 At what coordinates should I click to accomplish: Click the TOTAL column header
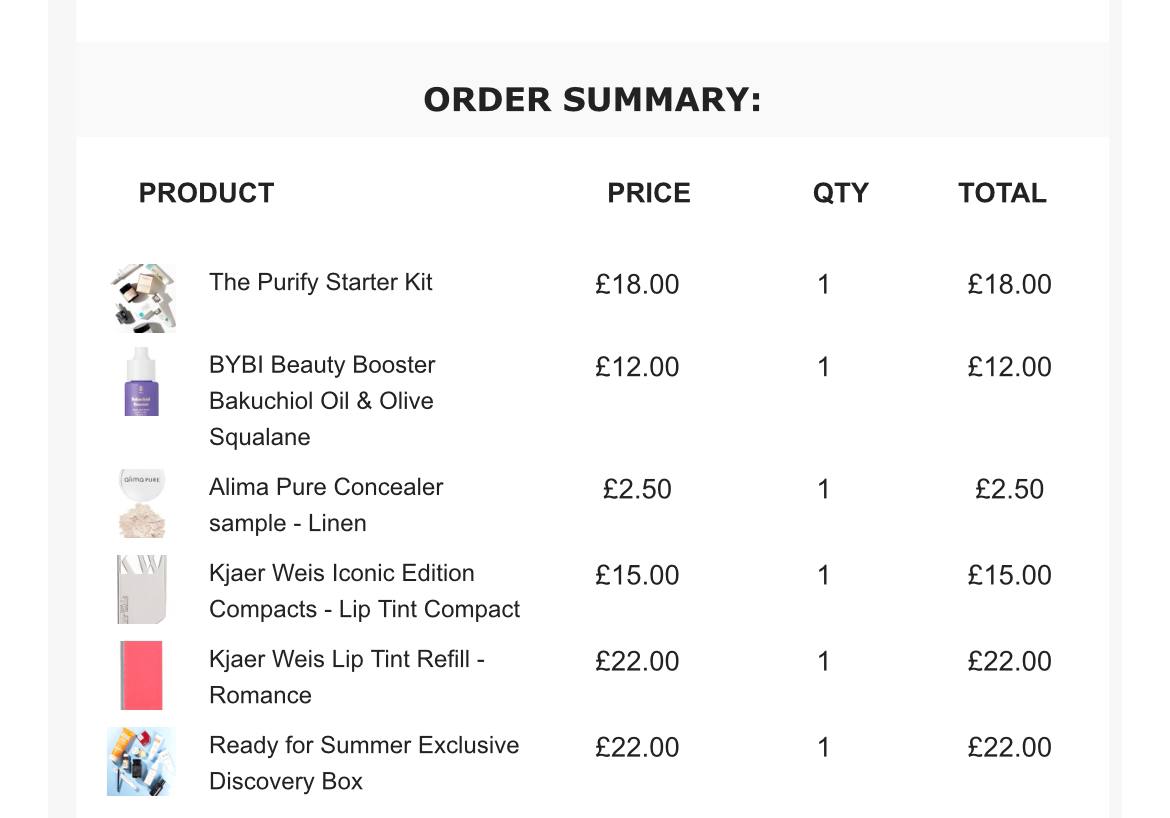pyautogui.click(x=1002, y=193)
